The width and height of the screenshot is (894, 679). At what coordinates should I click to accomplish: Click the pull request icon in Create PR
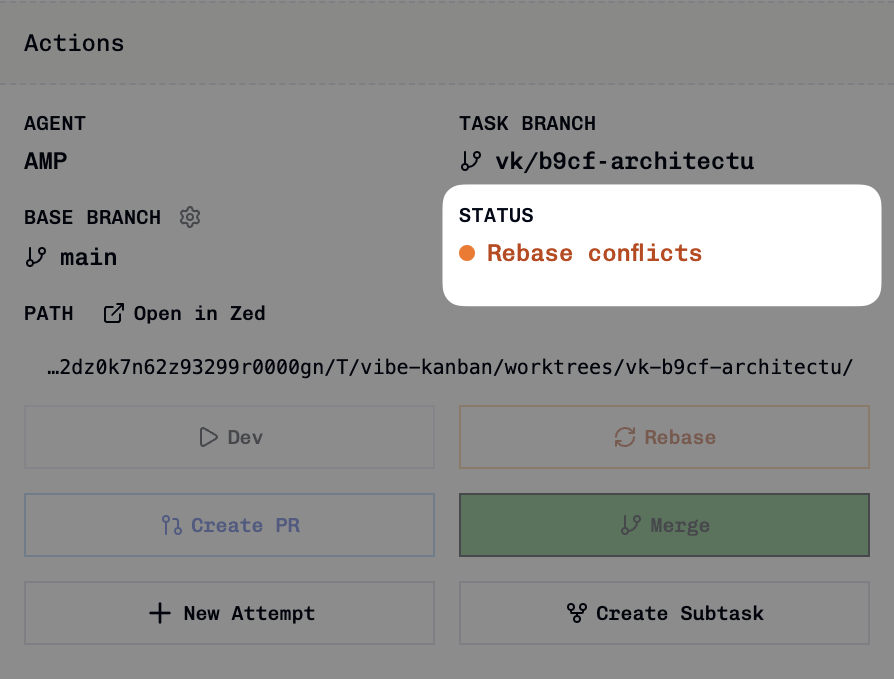pyautogui.click(x=172, y=525)
